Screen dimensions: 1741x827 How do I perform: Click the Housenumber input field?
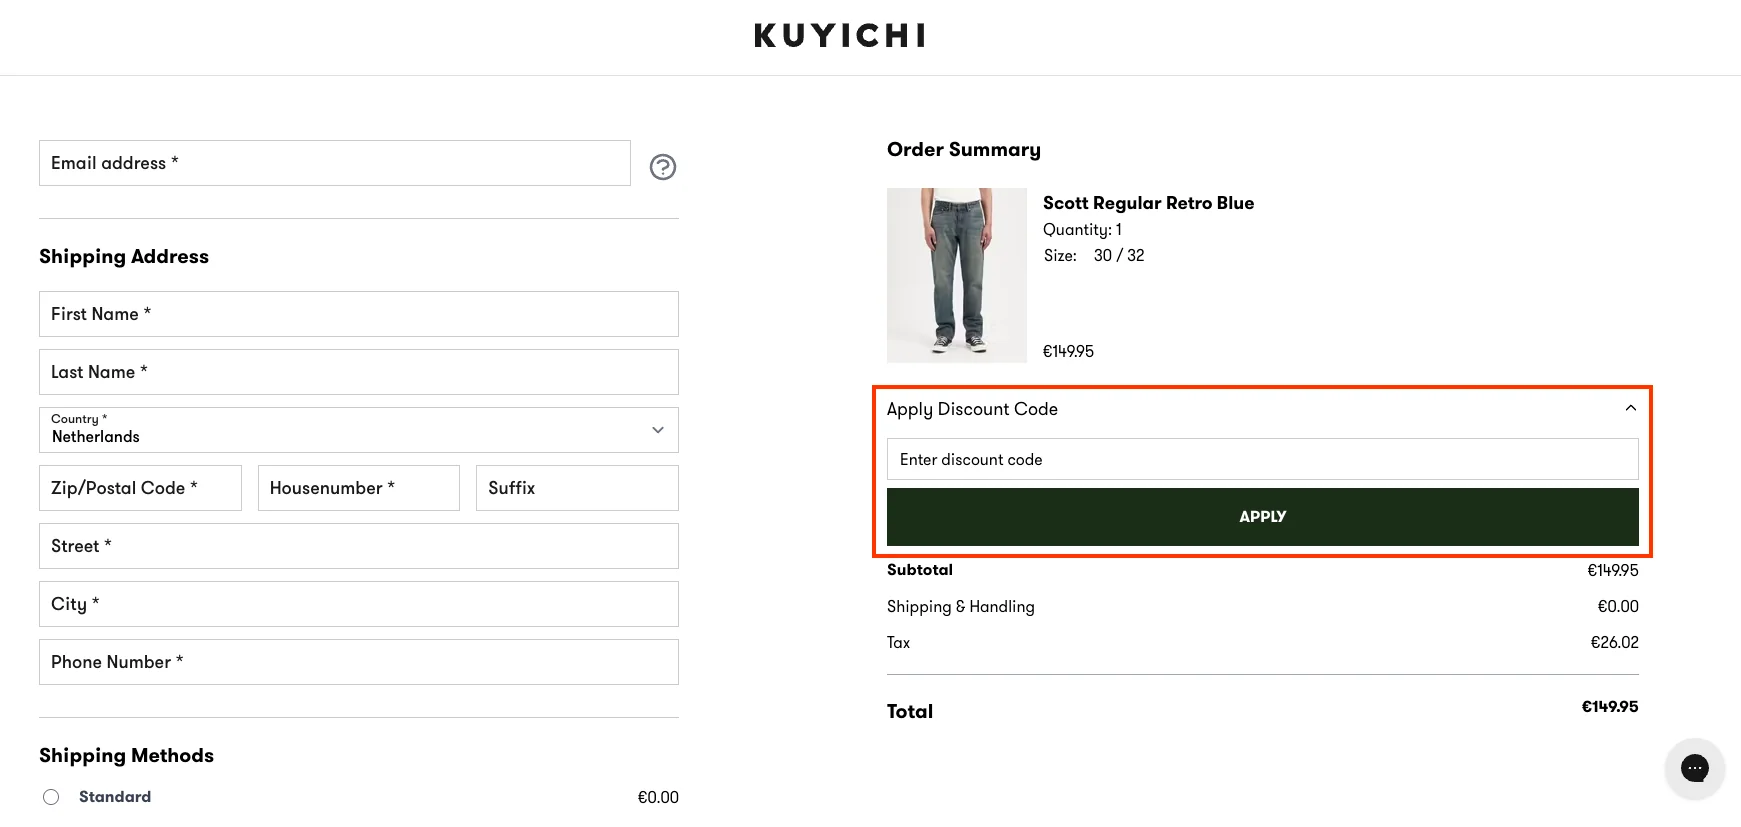tap(358, 487)
